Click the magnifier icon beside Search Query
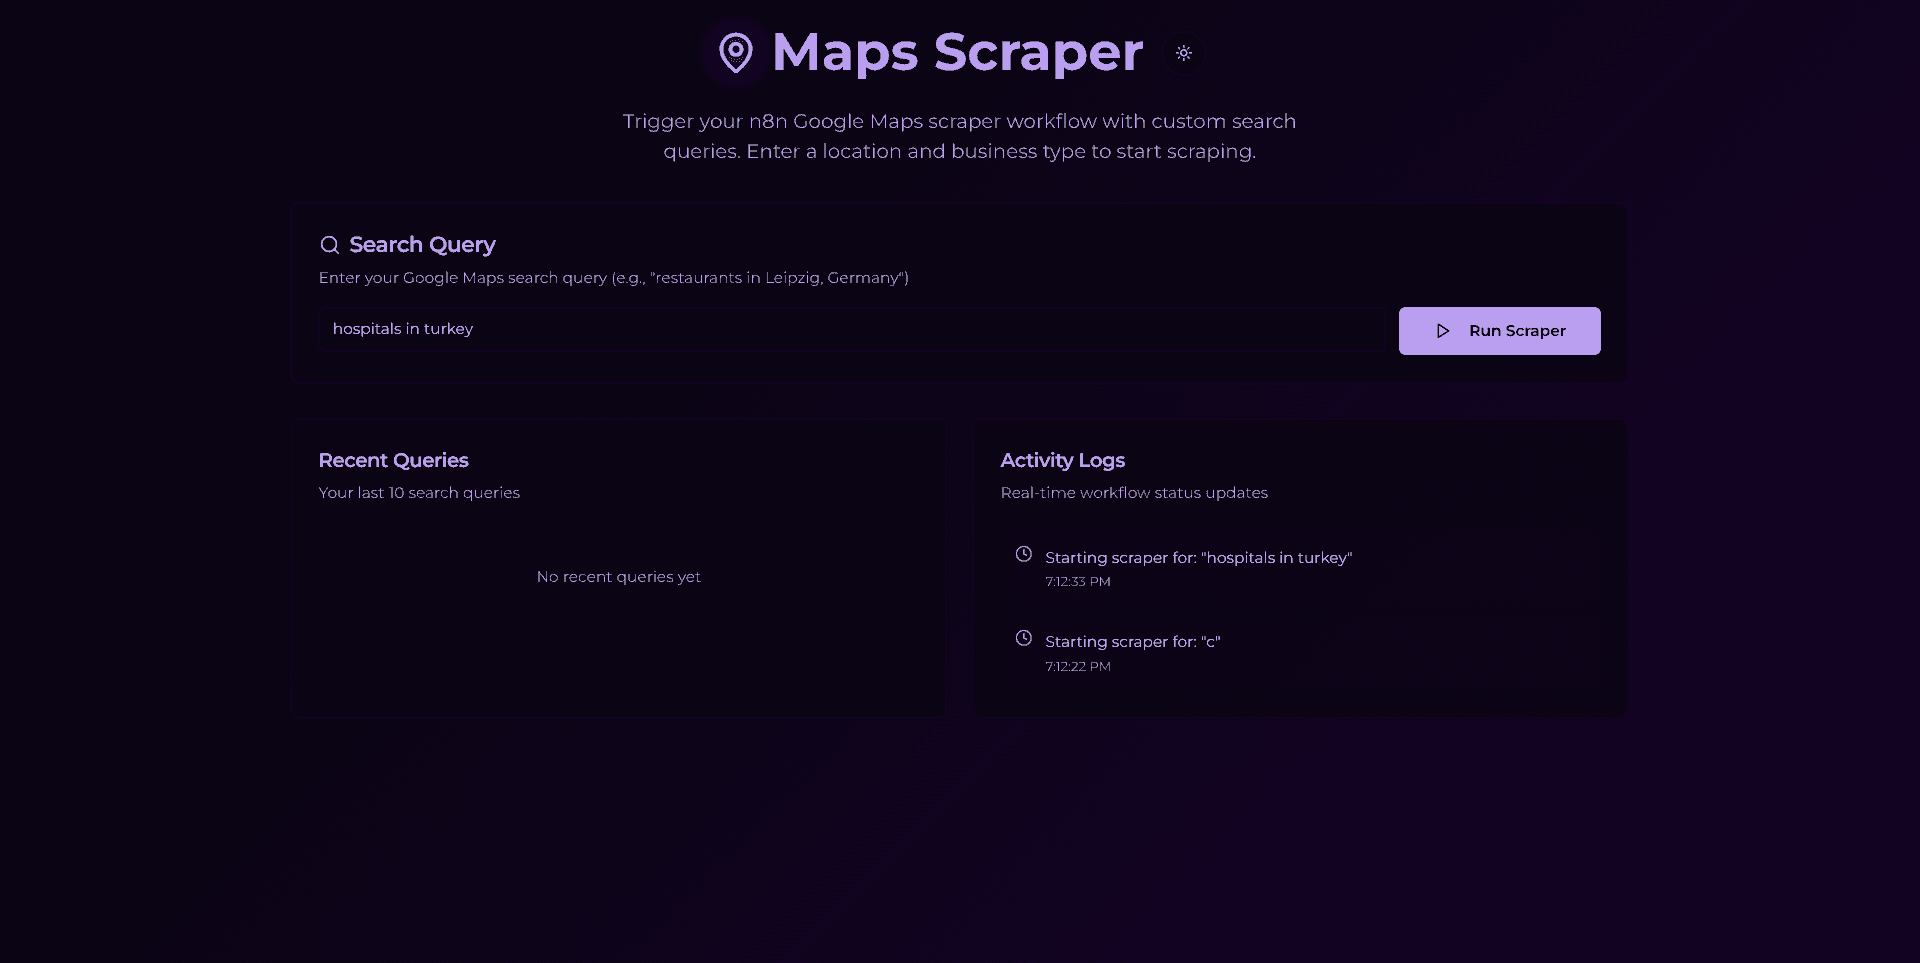 point(329,245)
